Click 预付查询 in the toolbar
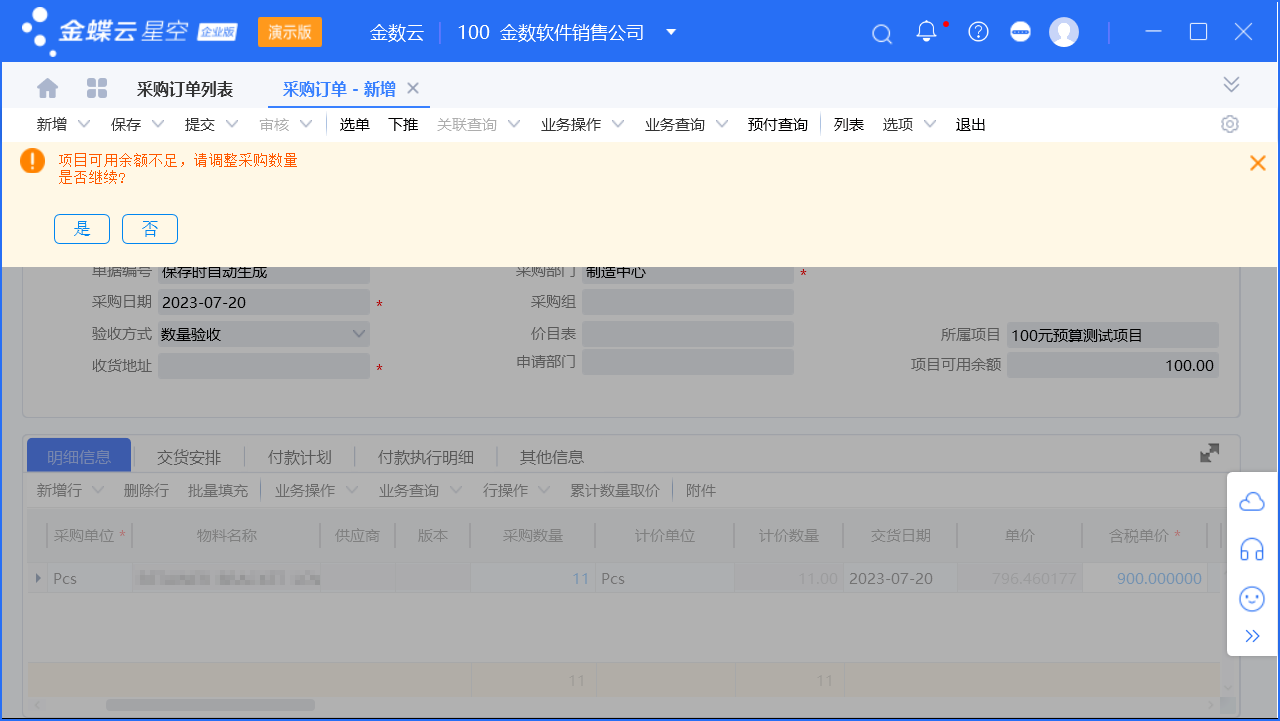This screenshot has width=1280, height=721. pyautogui.click(x=778, y=124)
